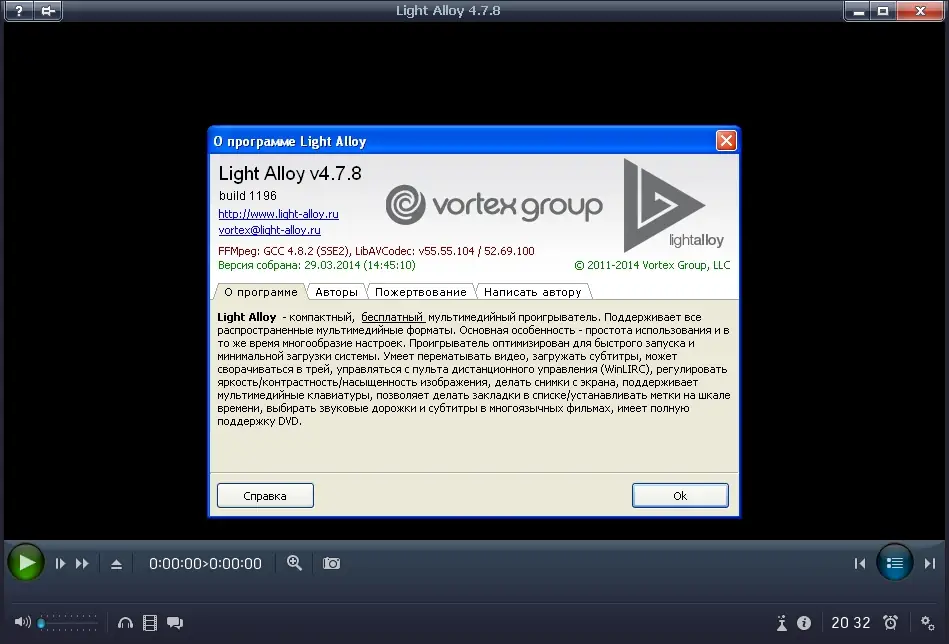Viewport: 949px width, 644px height.
Task: Click the FFMpeg codec version line
Action: coord(376,251)
